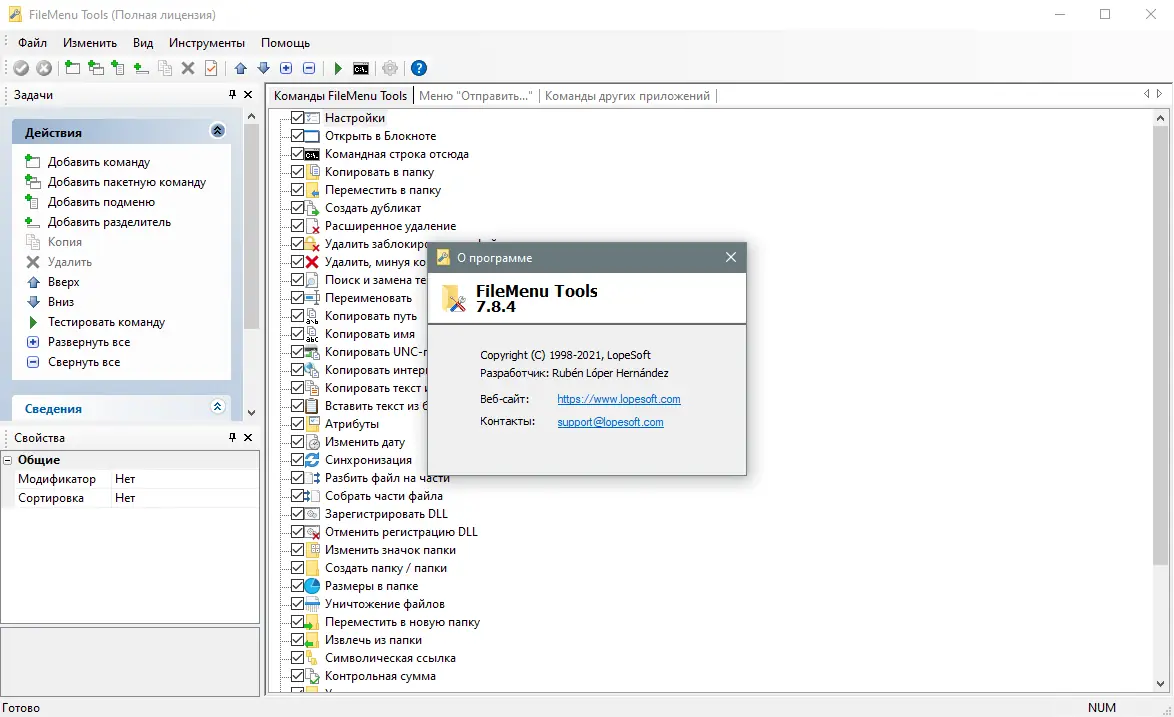
Task: Collapse the 'Действия' panel with chevron
Action: [217, 130]
